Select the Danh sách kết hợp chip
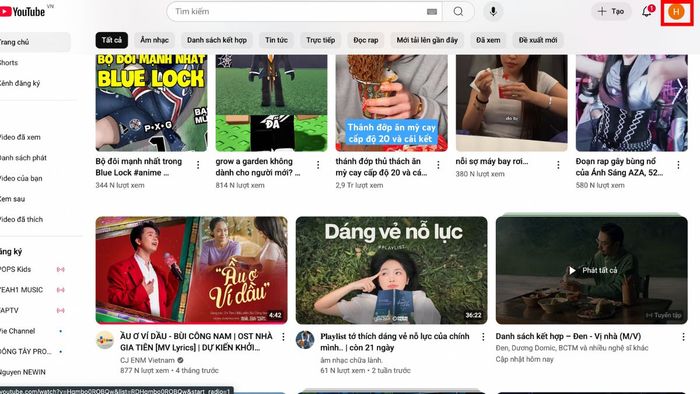Image resolution: width=700 pixels, height=394 pixels. [x=217, y=40]
